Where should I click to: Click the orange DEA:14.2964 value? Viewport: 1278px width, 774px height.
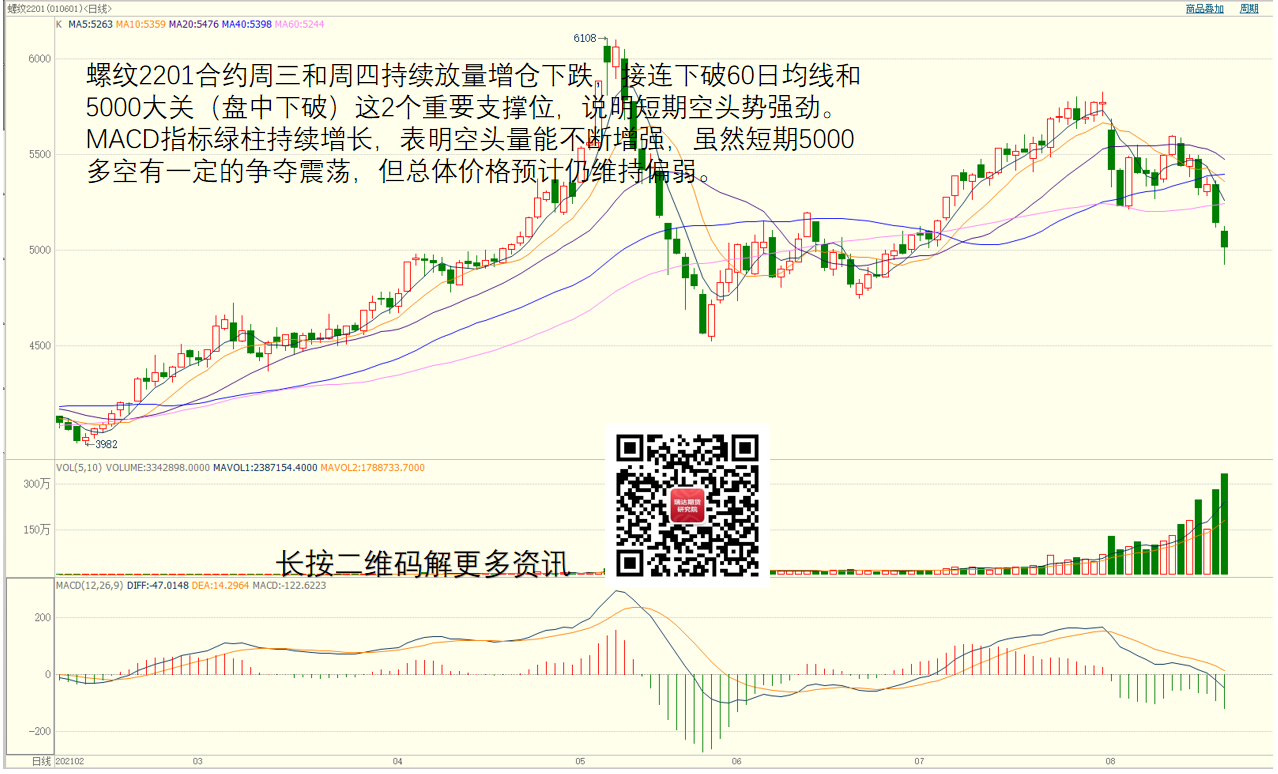[x=220, y=586]
